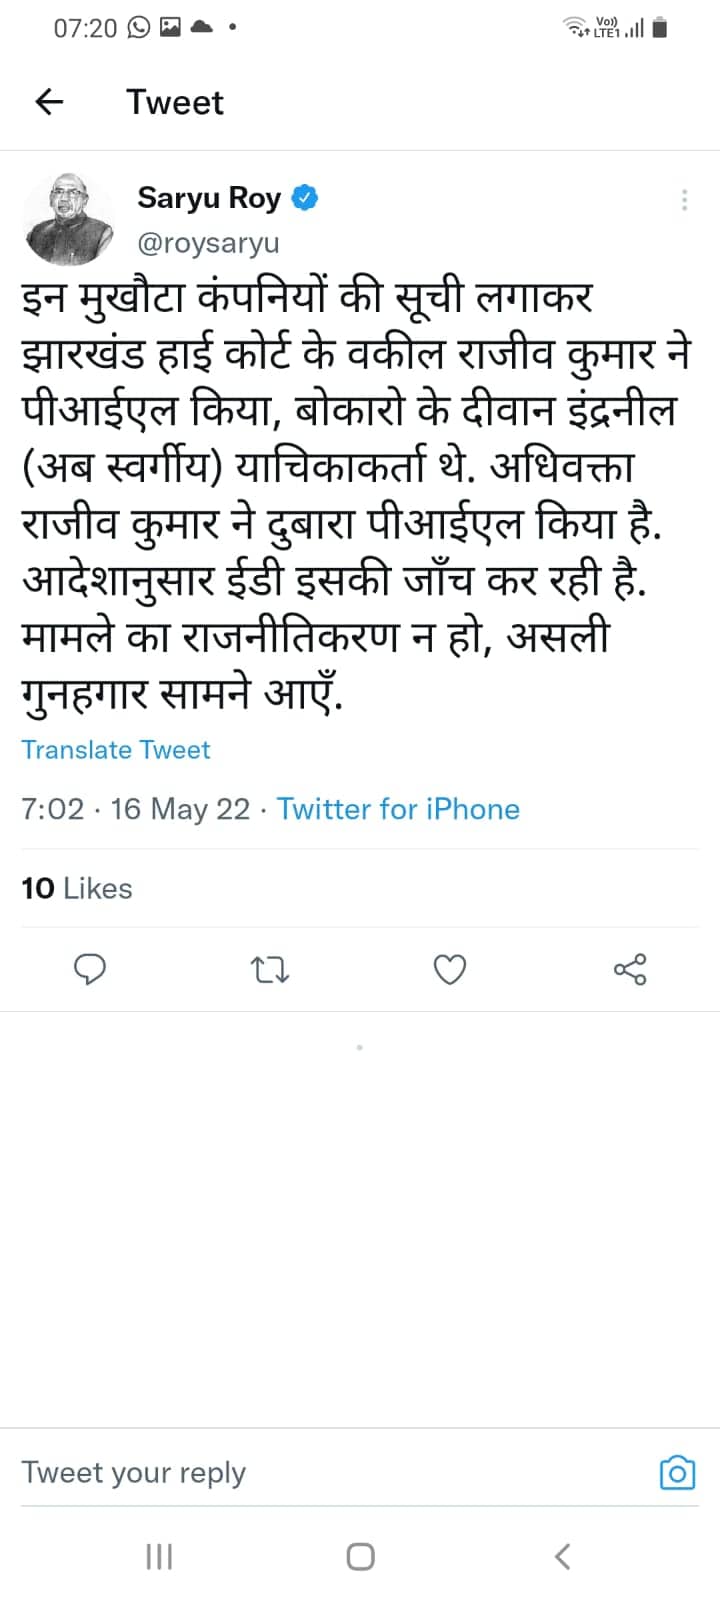This screenshot has height=1600, width=720.
Task: Tap the blue verified badge beside Saryu Roy
Action: 305,197
